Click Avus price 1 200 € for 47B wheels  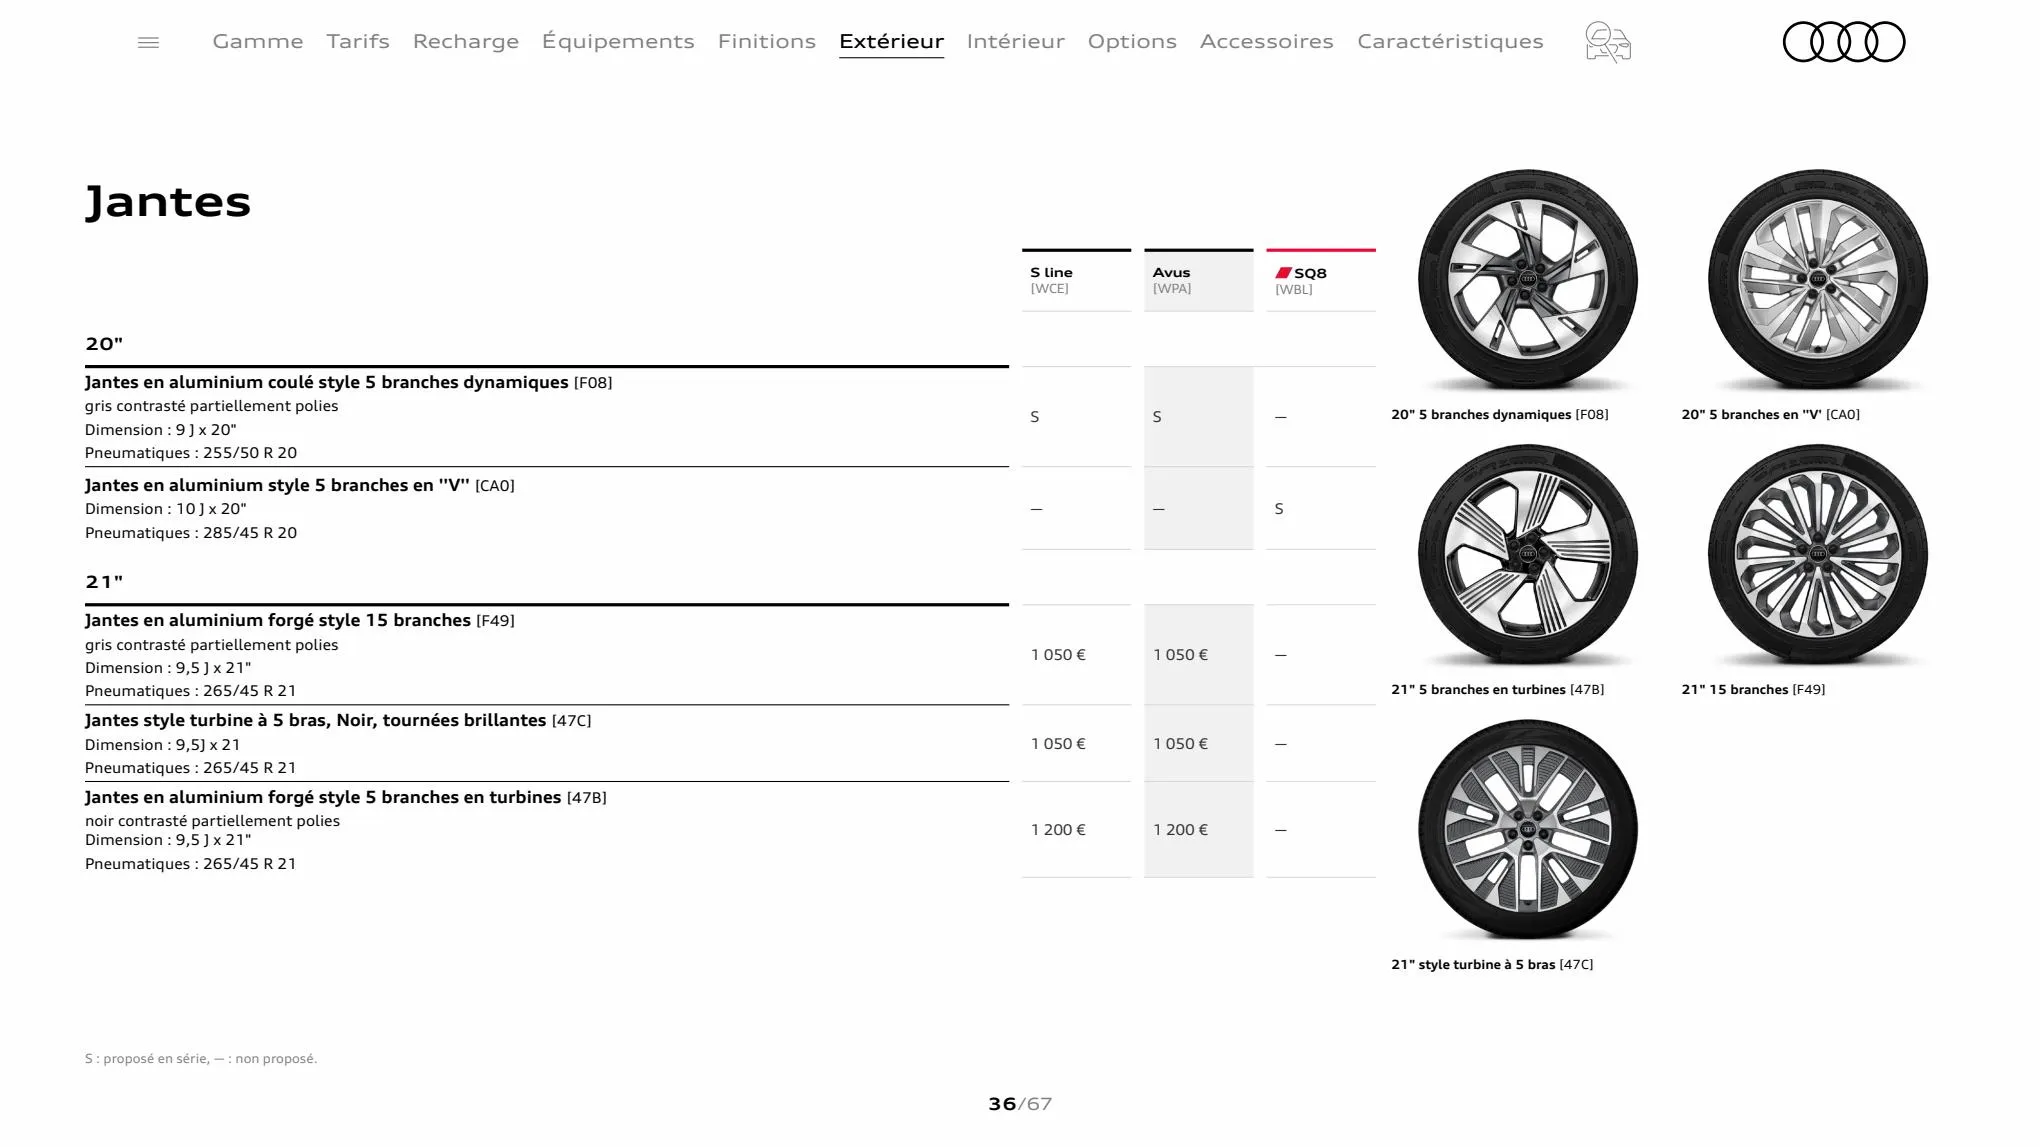(x=1180, y=830)
